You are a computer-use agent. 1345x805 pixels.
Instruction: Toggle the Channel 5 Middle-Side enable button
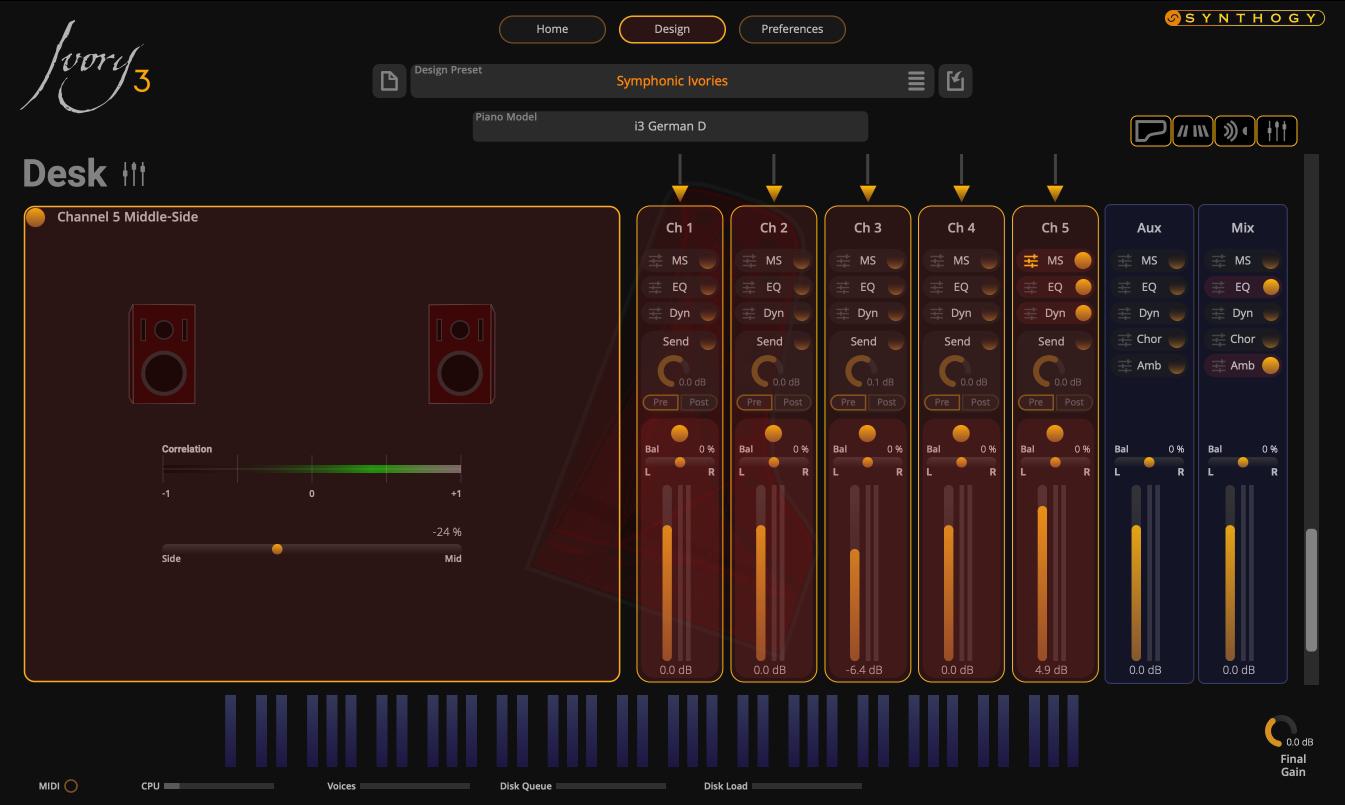pyautogui.click(x=36, y=217)
